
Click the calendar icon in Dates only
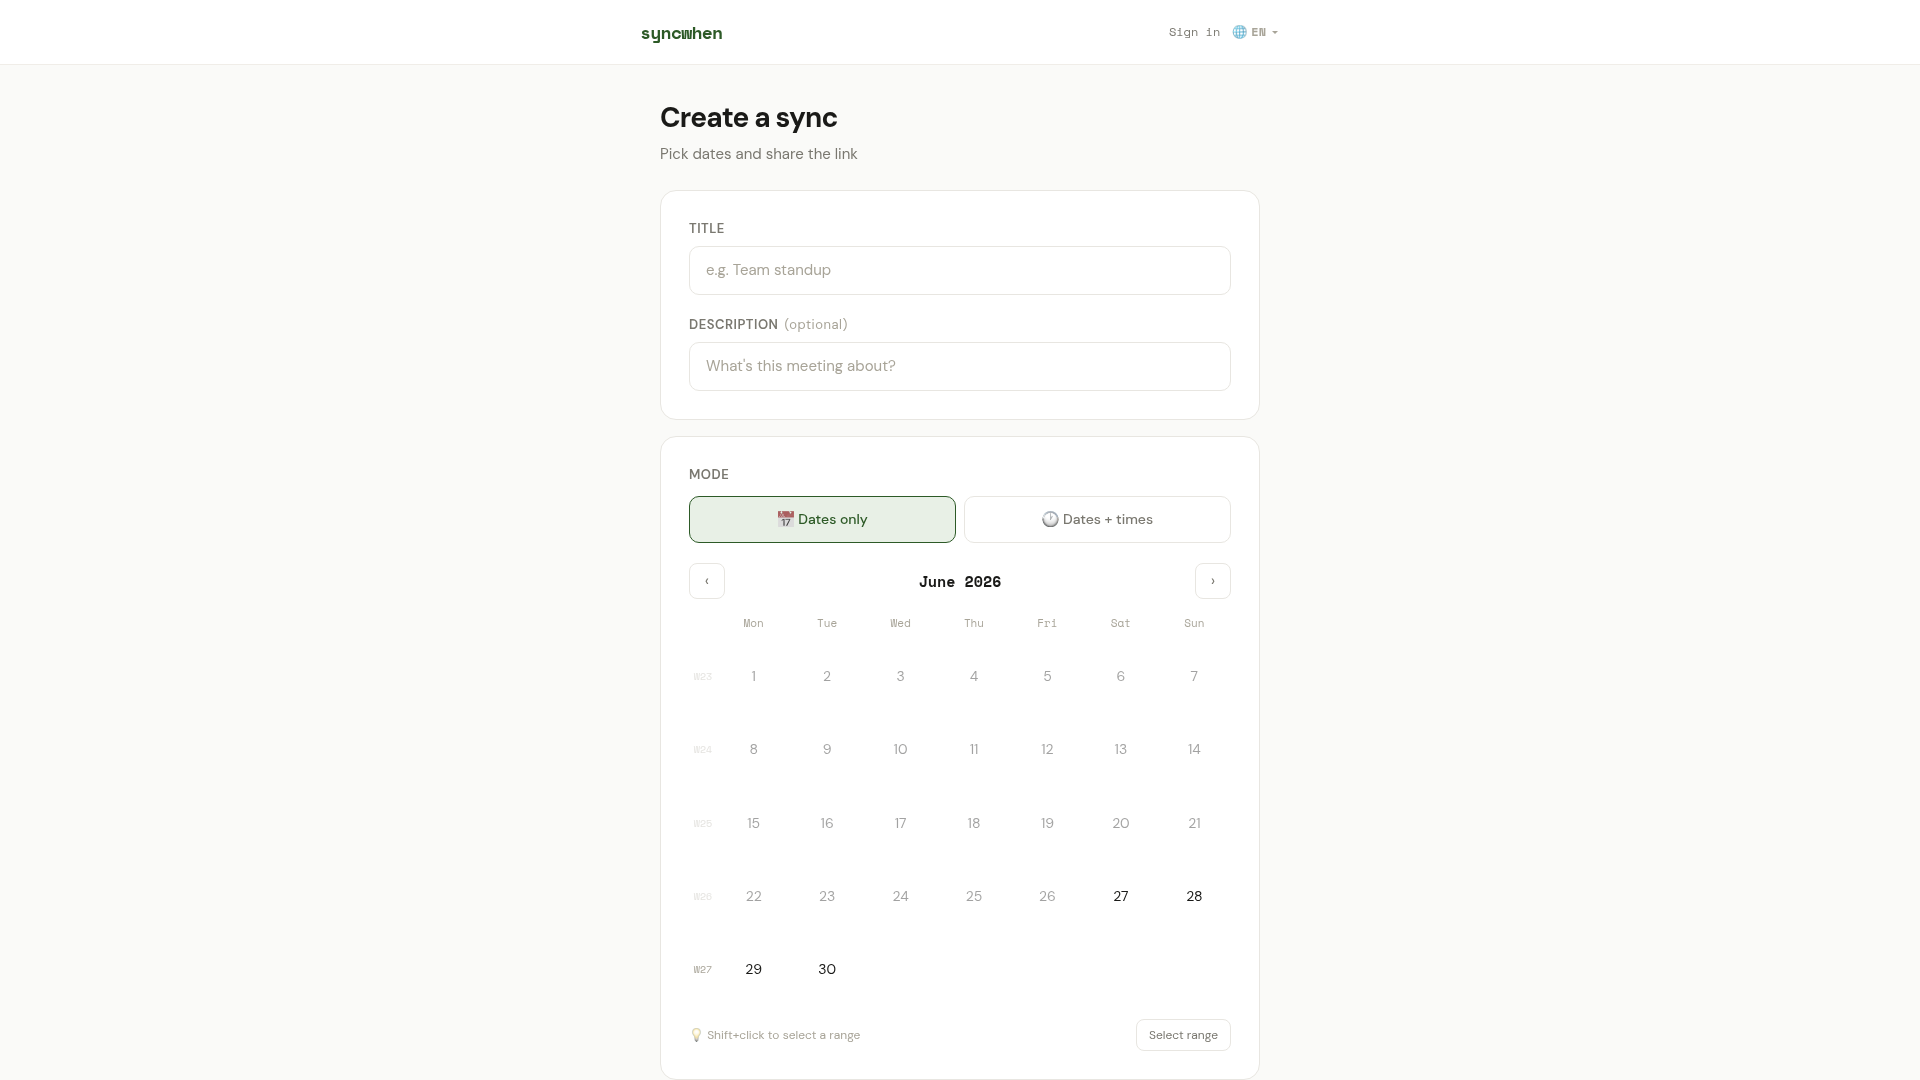[x=785, y=519]
